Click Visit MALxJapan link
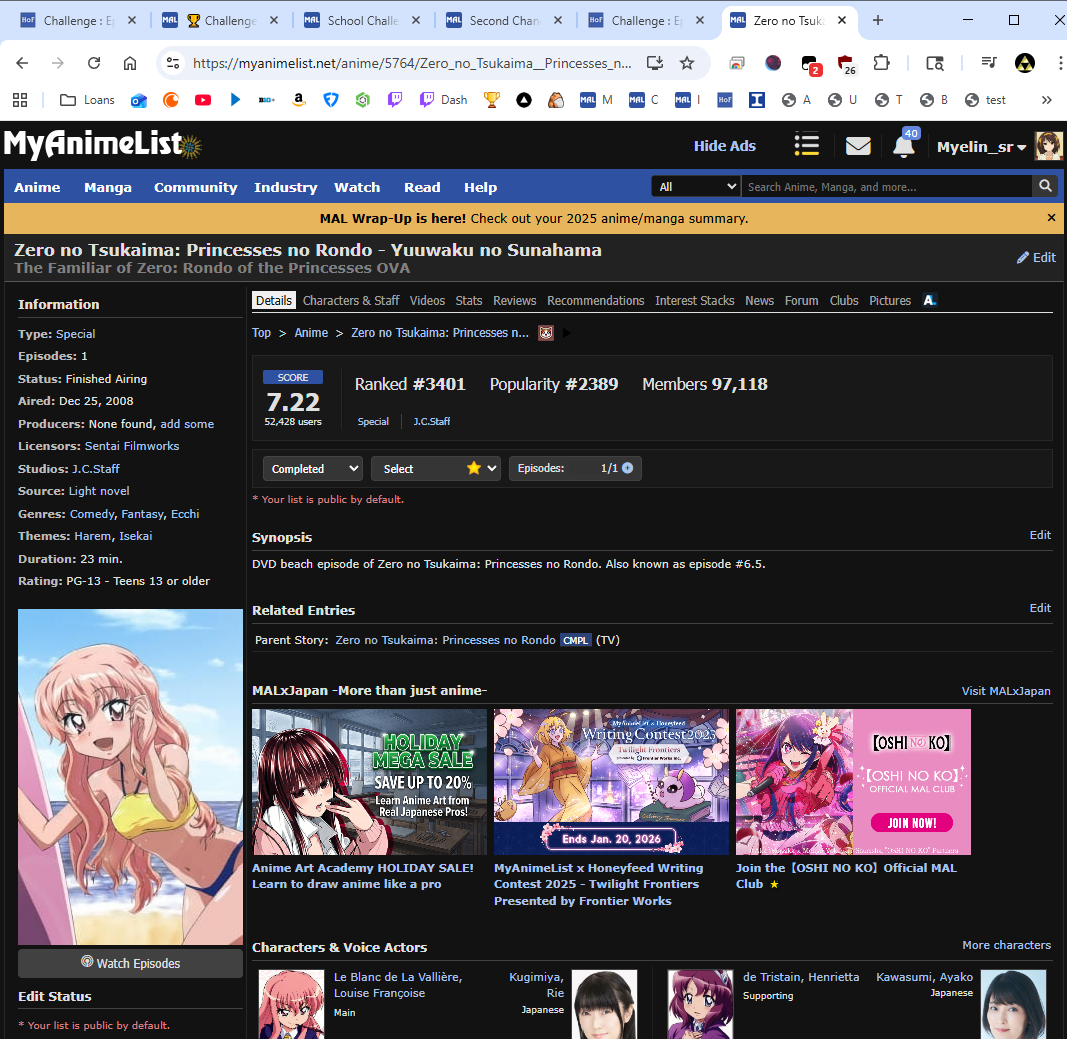Image resolution: width=1067 pixels, height=1039 pixels. pyautogui.click(x=1006, y=691)
